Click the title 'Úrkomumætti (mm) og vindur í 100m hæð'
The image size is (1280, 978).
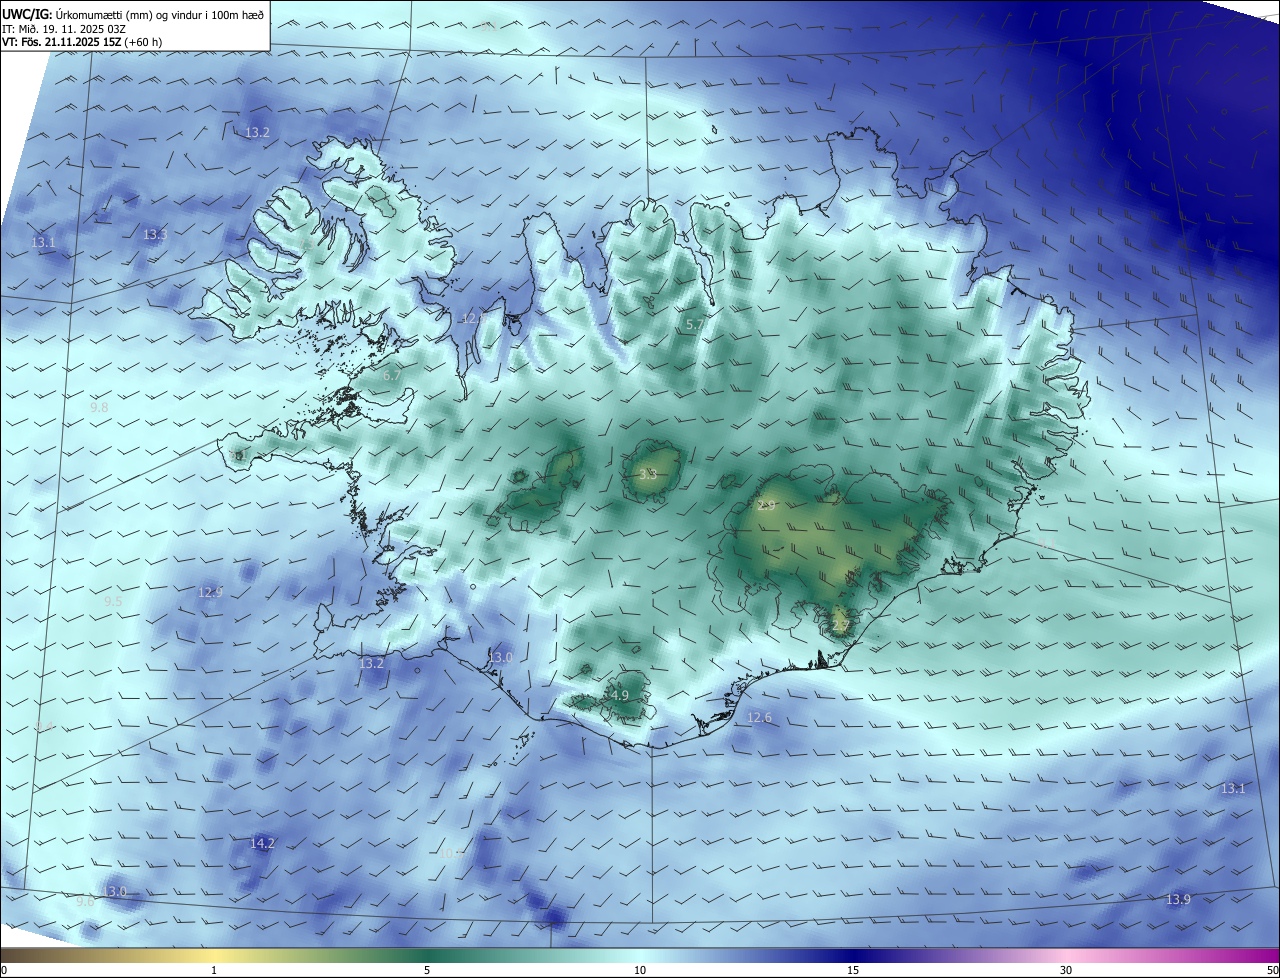tap(159, 14)
